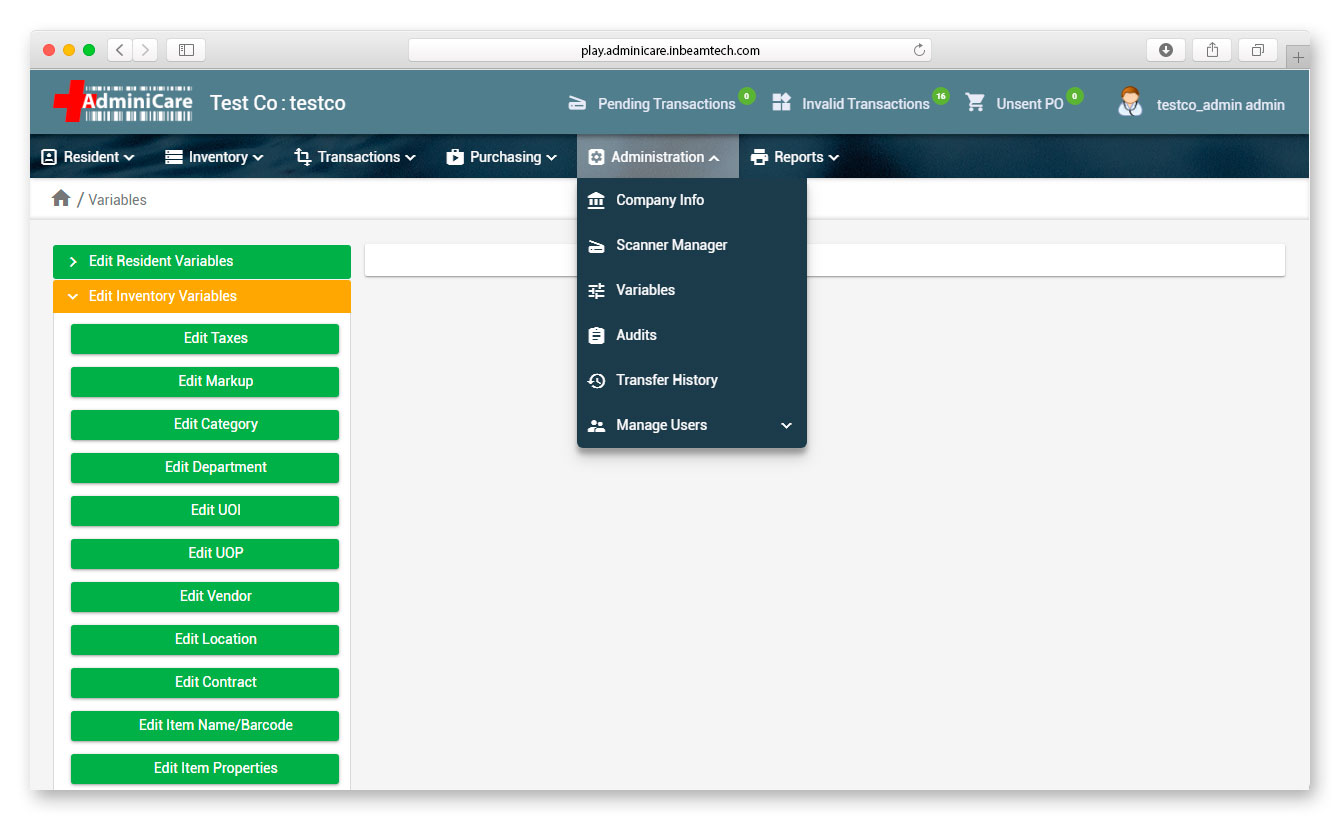This screenshot has width=1340, height=820.
Task: Open the Transactions dropdown menu
Action: tap(355, 157)
